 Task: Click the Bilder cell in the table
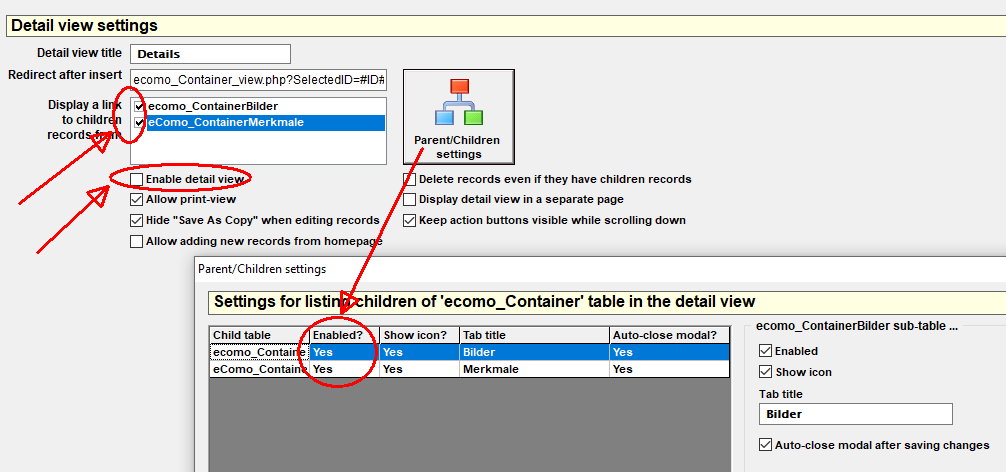pos(534,352)
